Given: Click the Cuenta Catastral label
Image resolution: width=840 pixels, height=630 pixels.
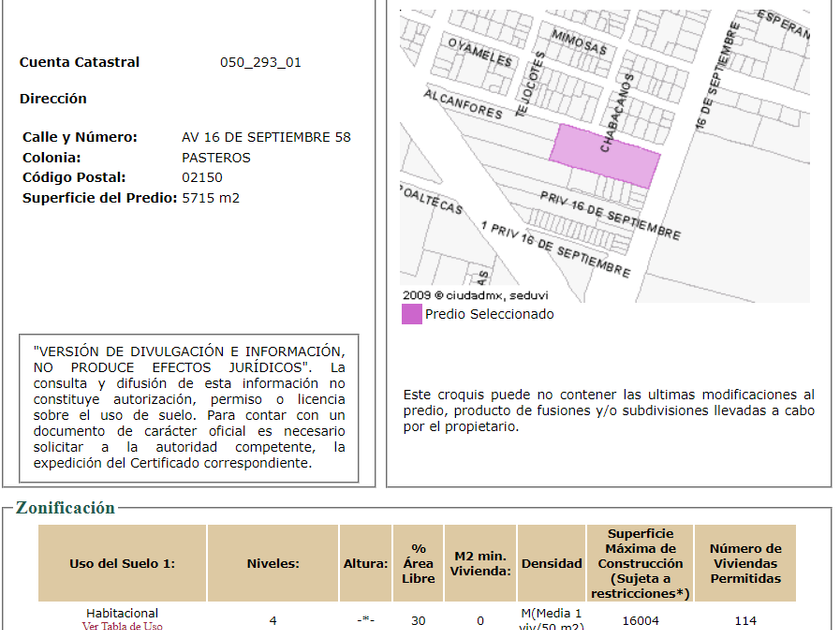Looking at the screenshot, I should point(79,62).
